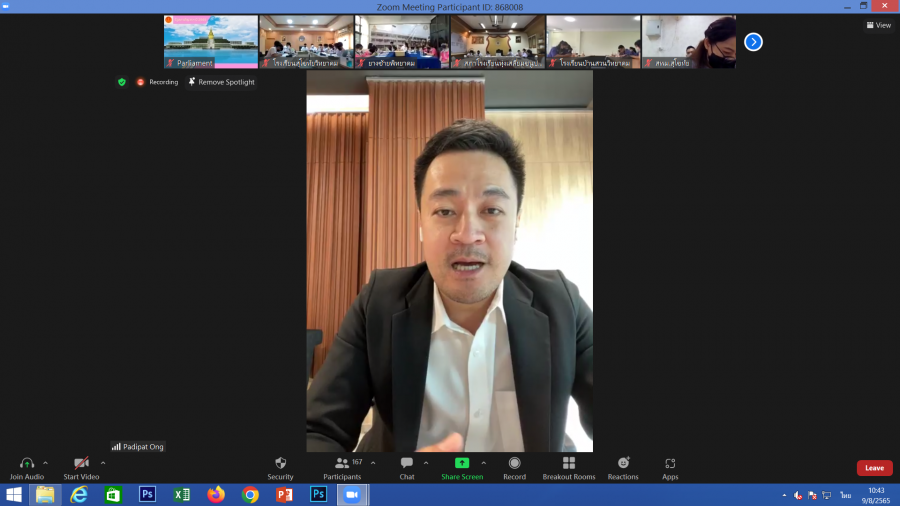Click Join Audio headphone button
The width and height of the screenshot is (900, 506).
point(27,467)
